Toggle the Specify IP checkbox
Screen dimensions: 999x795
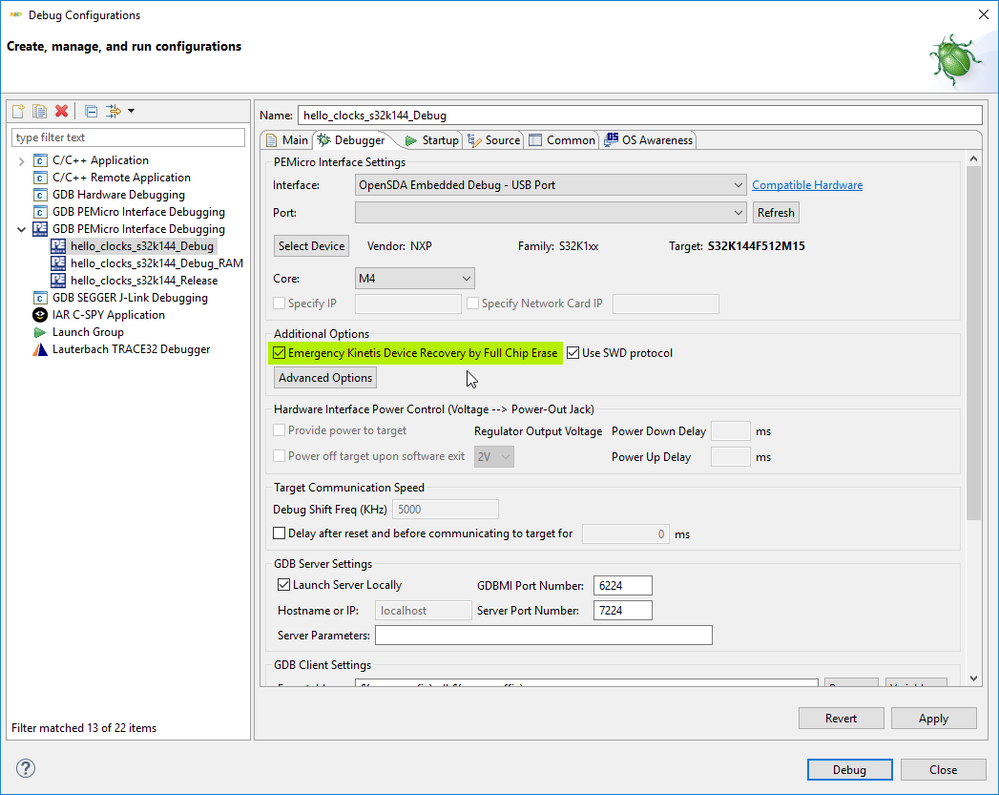tap(279, 303)
